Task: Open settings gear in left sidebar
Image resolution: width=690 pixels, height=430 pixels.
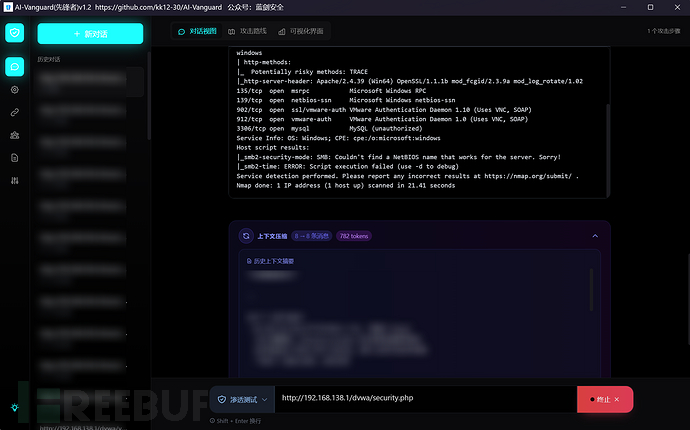Action: coord(14,90)
